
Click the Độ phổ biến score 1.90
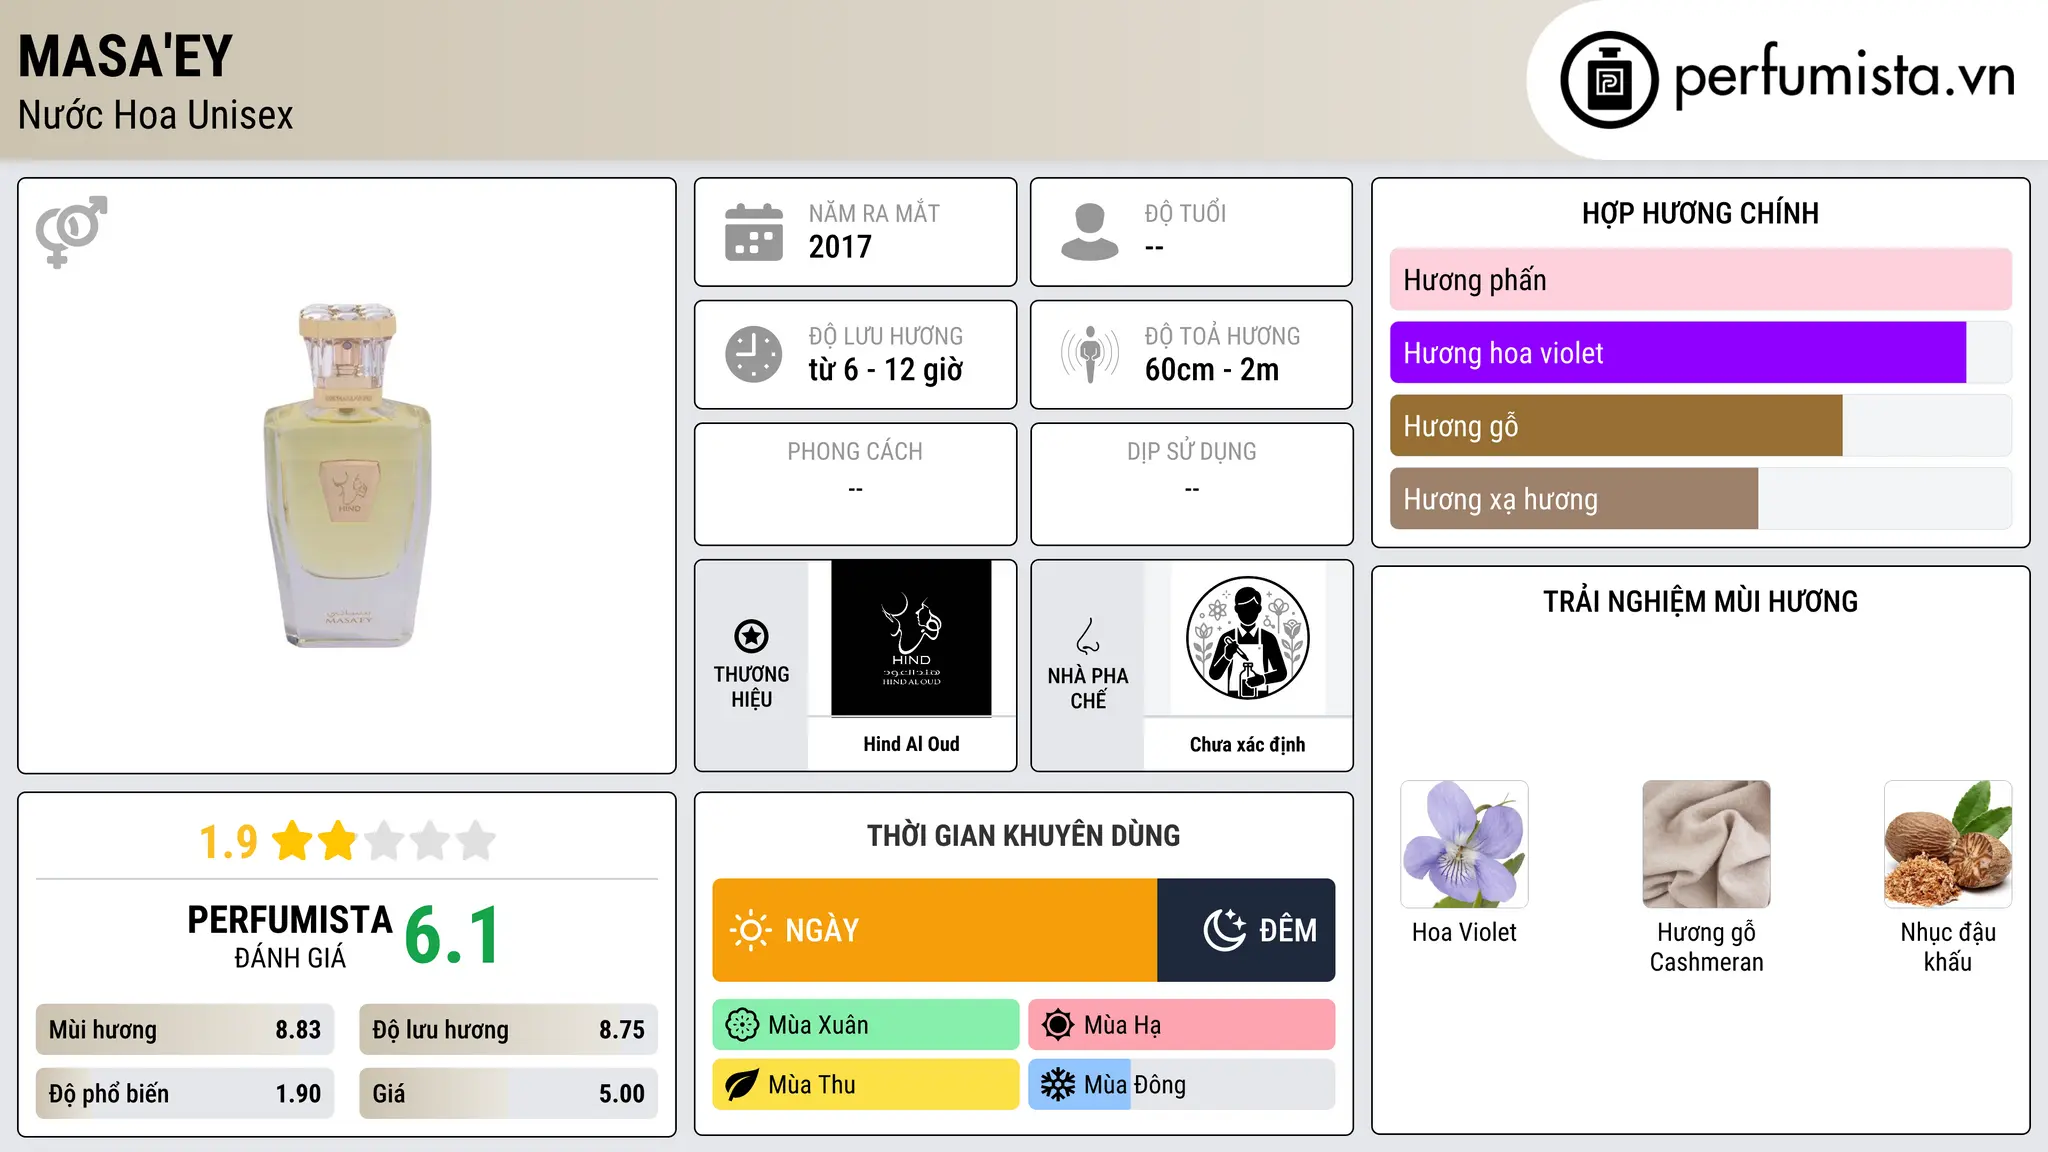pyautogui.click(x=298, y=1094)
